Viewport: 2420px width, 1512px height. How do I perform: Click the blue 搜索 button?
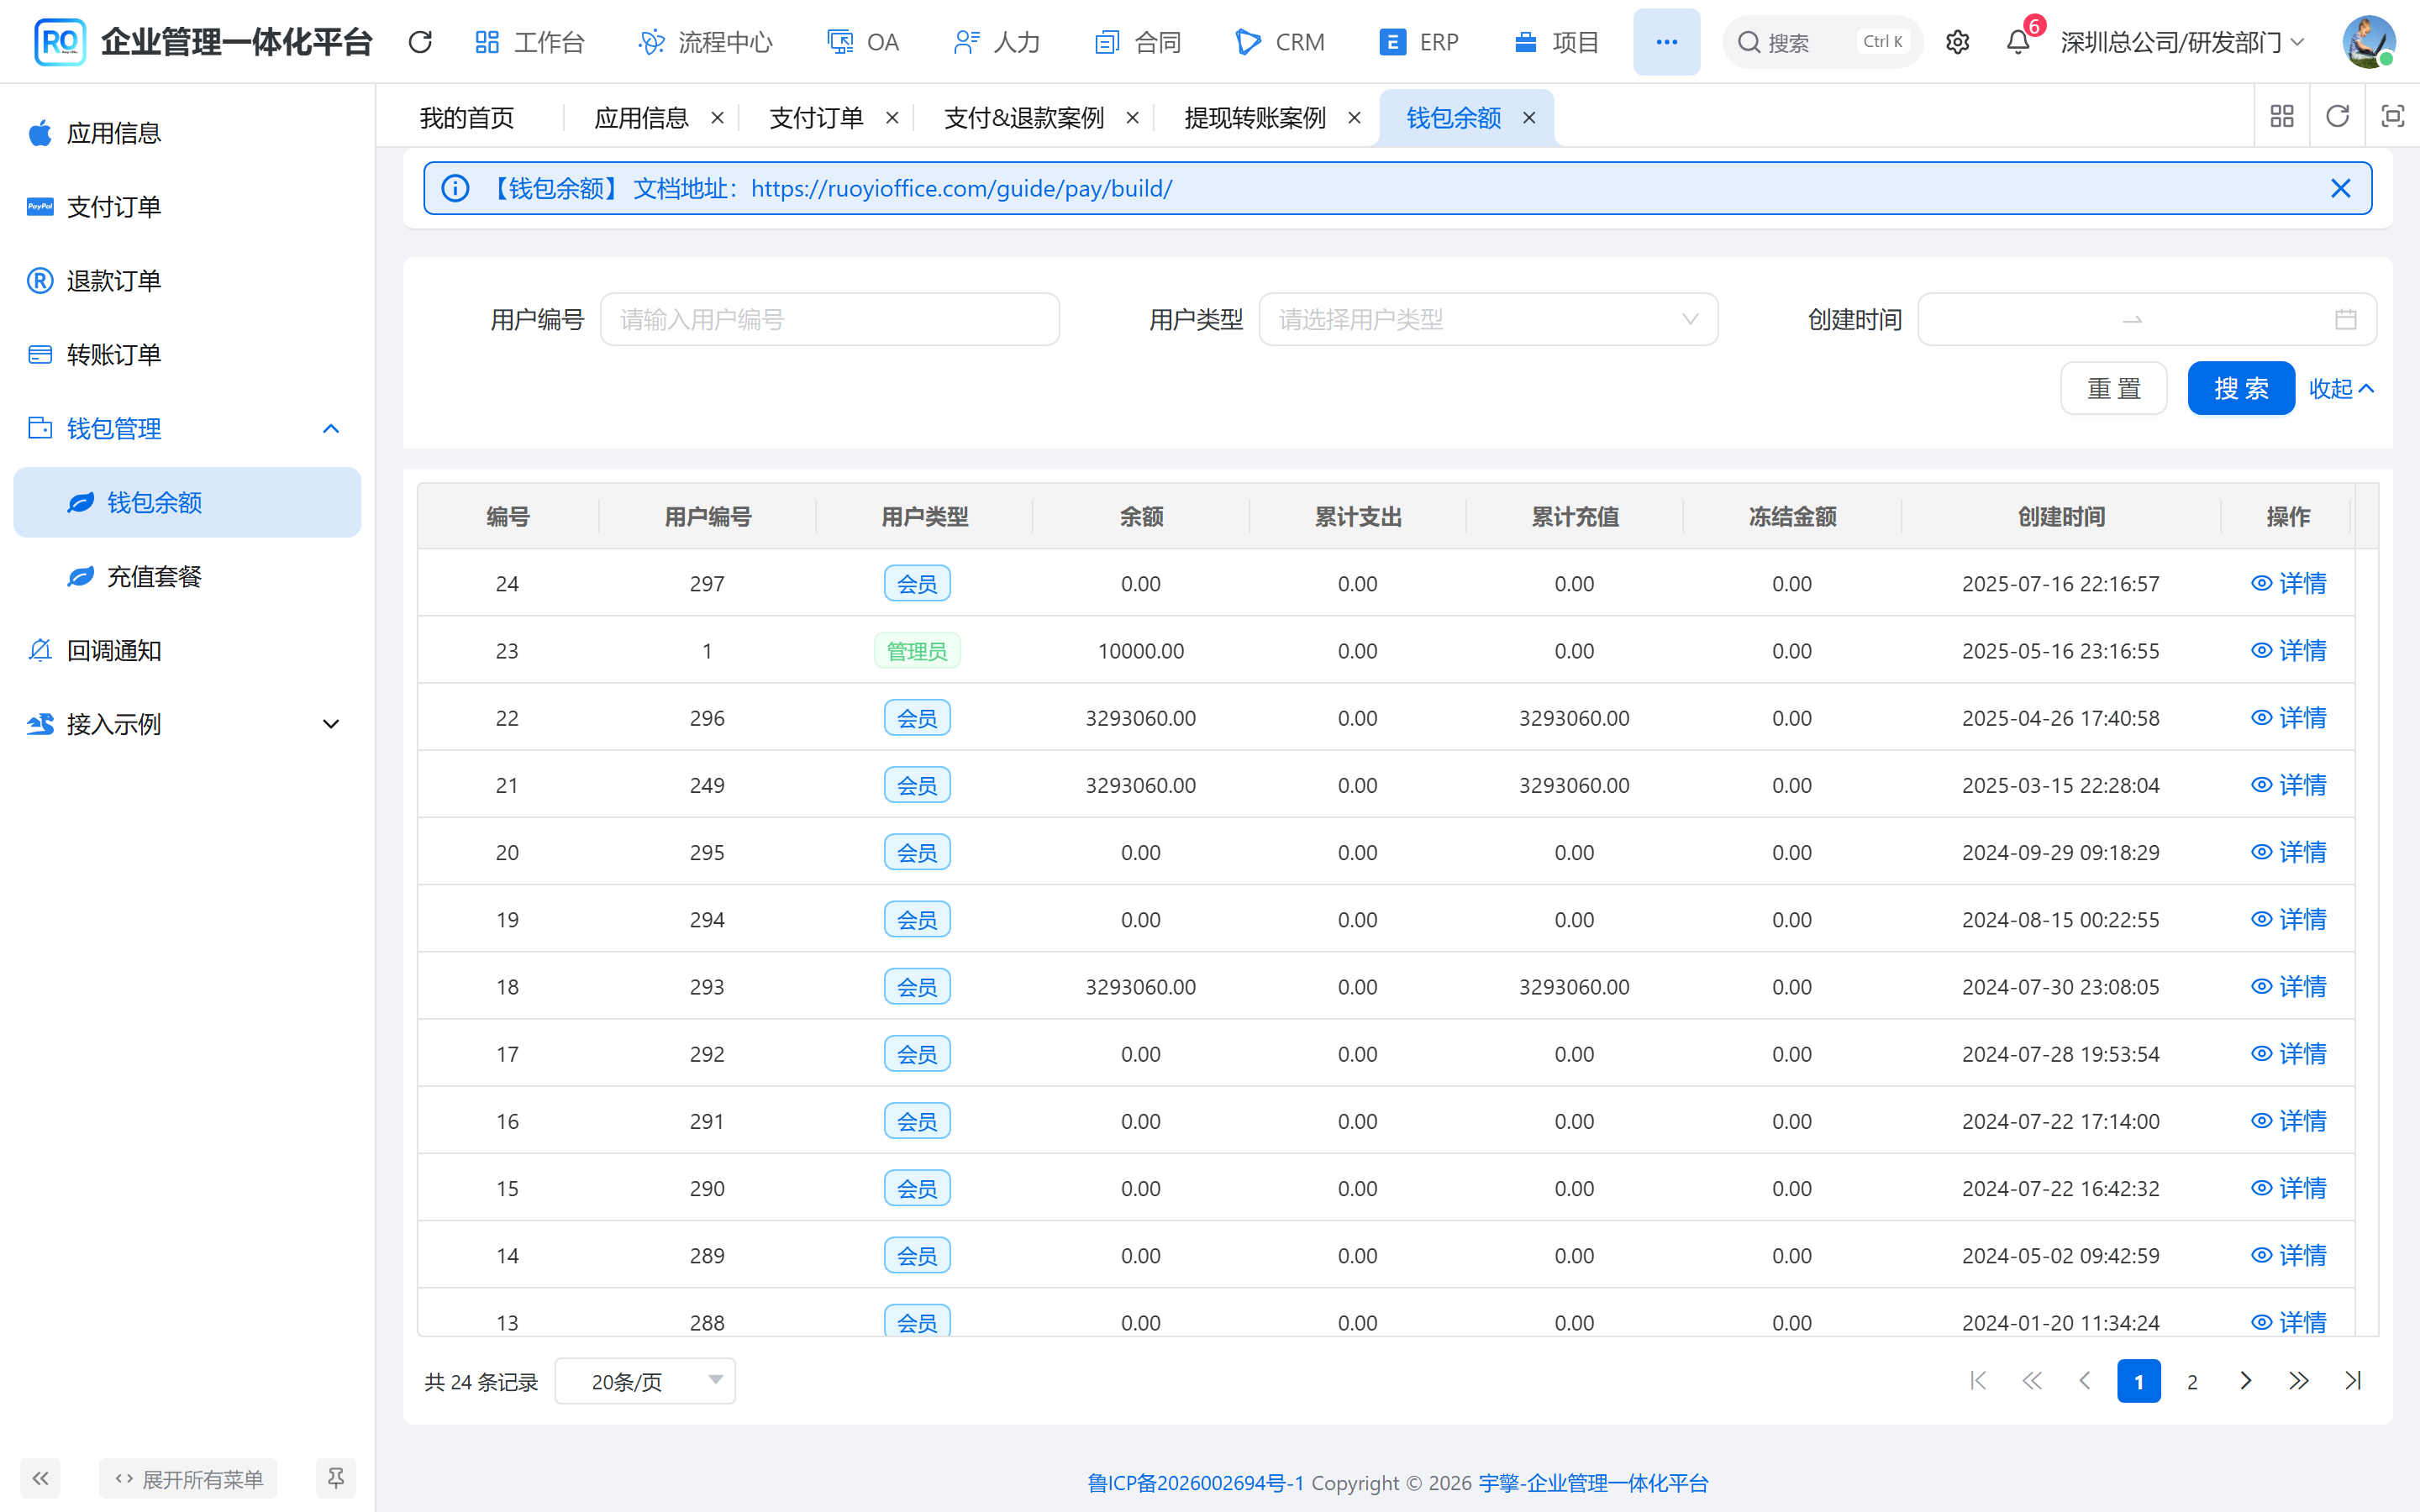[x=2241, y=388]
